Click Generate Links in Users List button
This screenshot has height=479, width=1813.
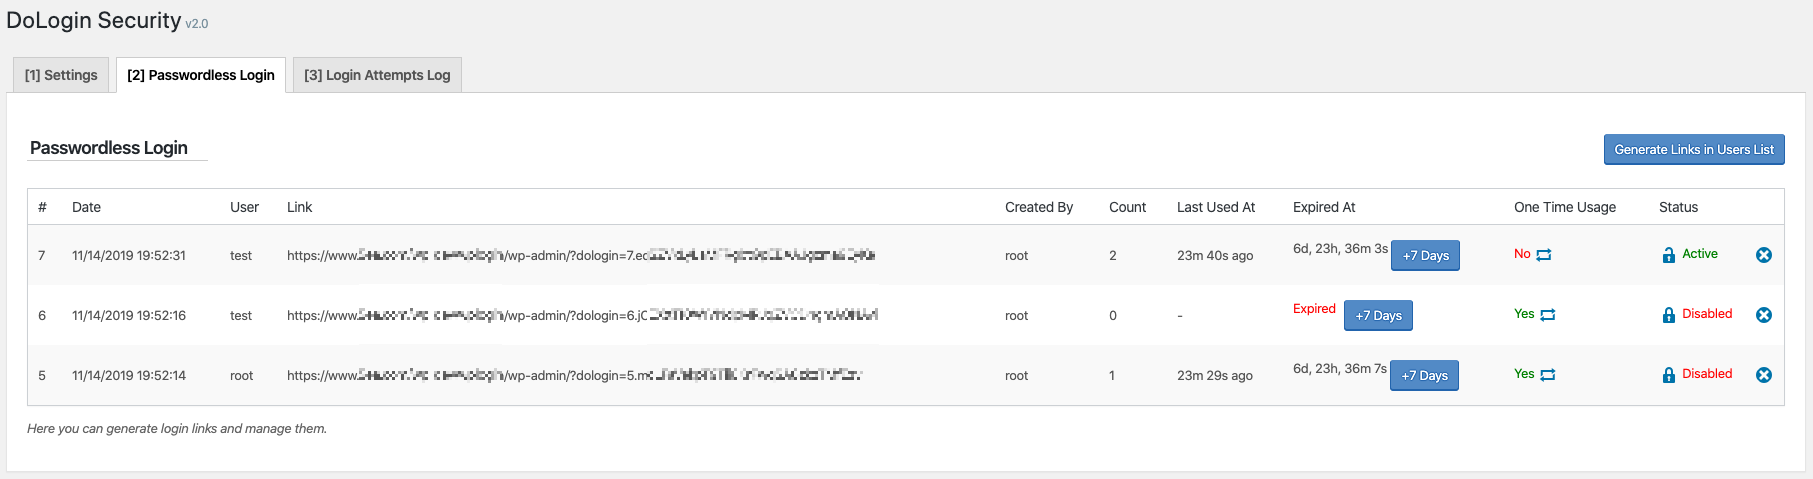tap(1694, 149)
